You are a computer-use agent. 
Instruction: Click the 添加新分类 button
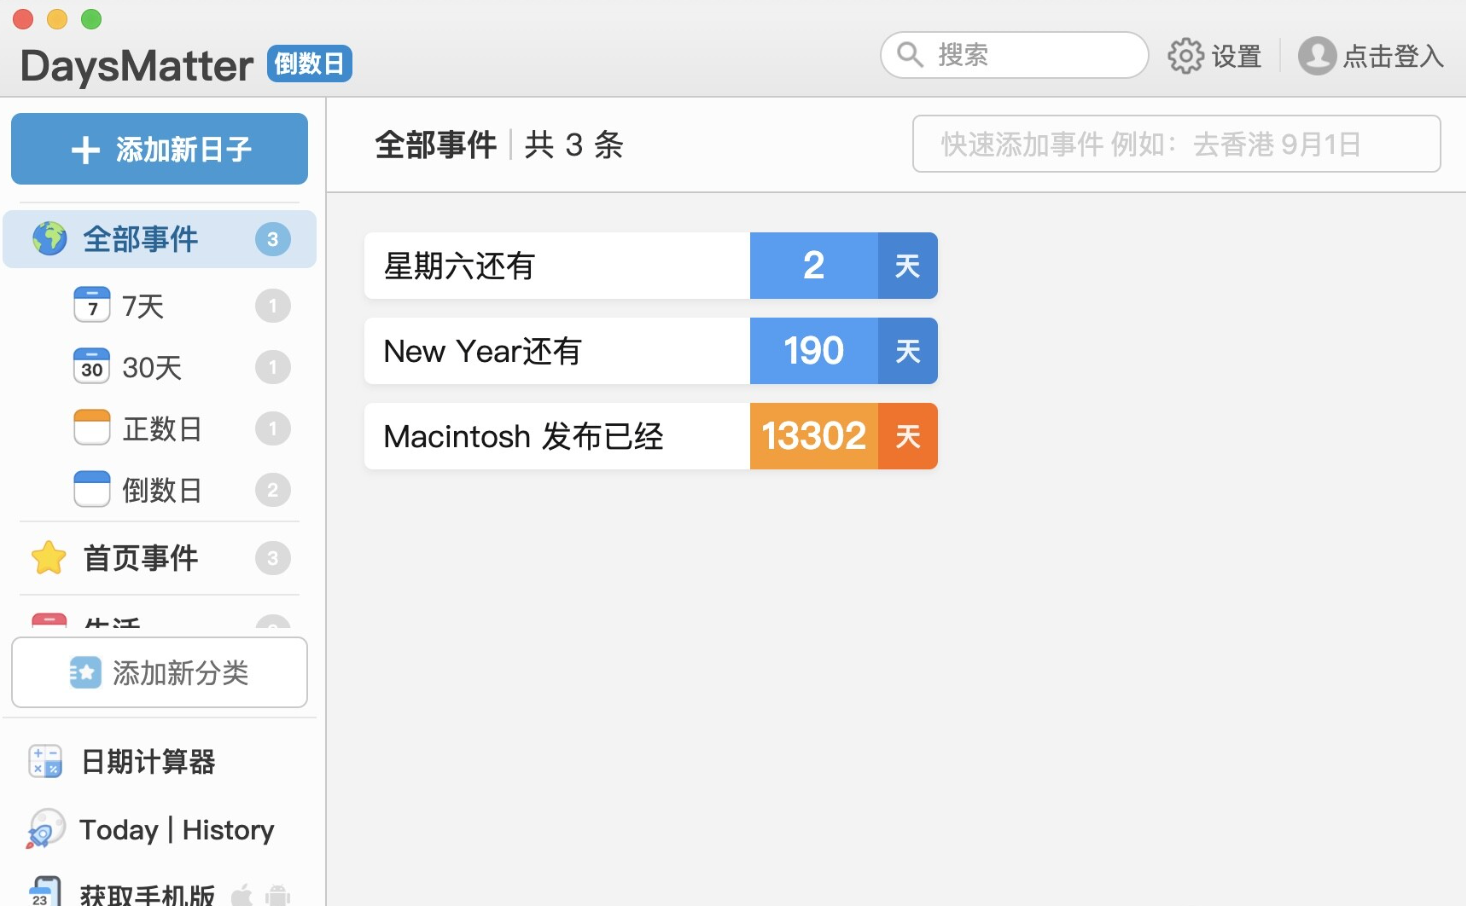point(159,673)
